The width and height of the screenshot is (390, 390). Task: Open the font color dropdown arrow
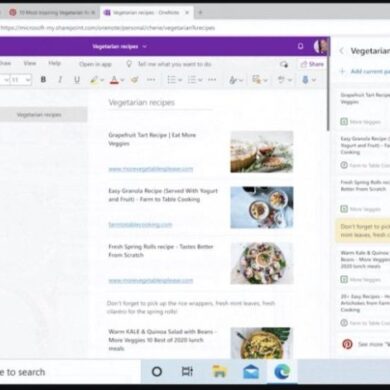[x=122, y=80]
